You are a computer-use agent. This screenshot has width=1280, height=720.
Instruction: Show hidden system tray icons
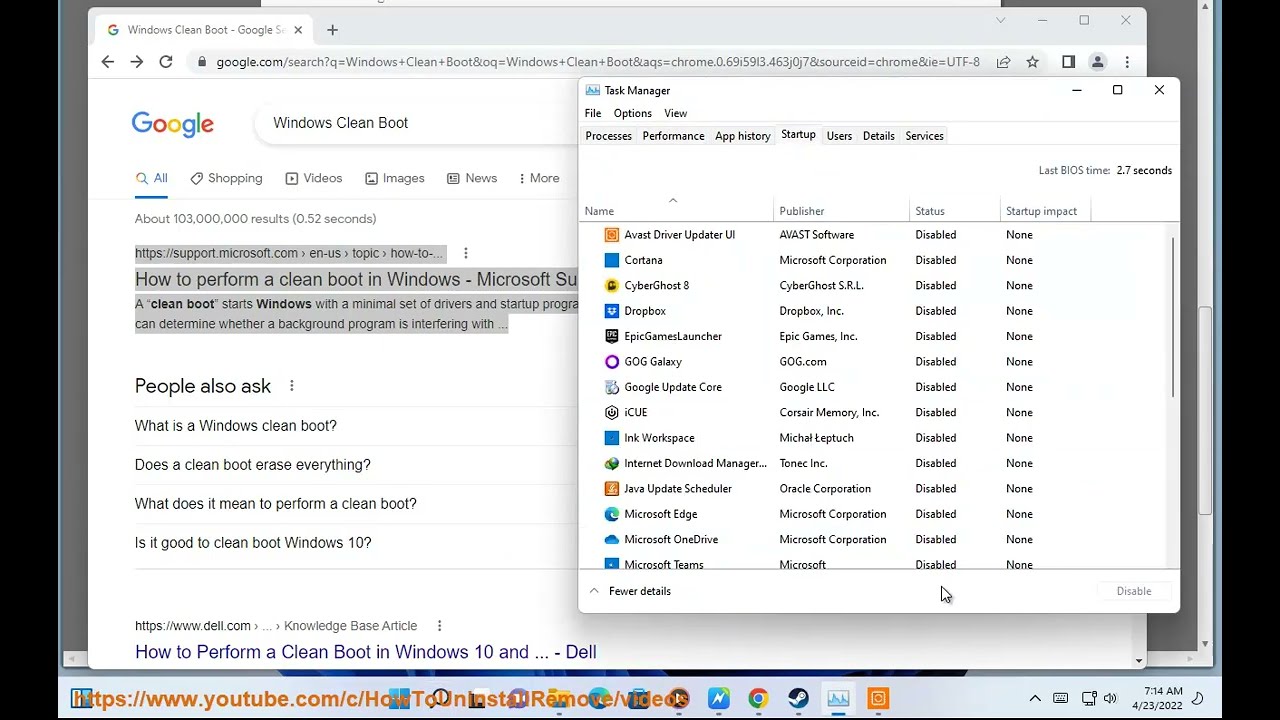[x=1035, y=698]
